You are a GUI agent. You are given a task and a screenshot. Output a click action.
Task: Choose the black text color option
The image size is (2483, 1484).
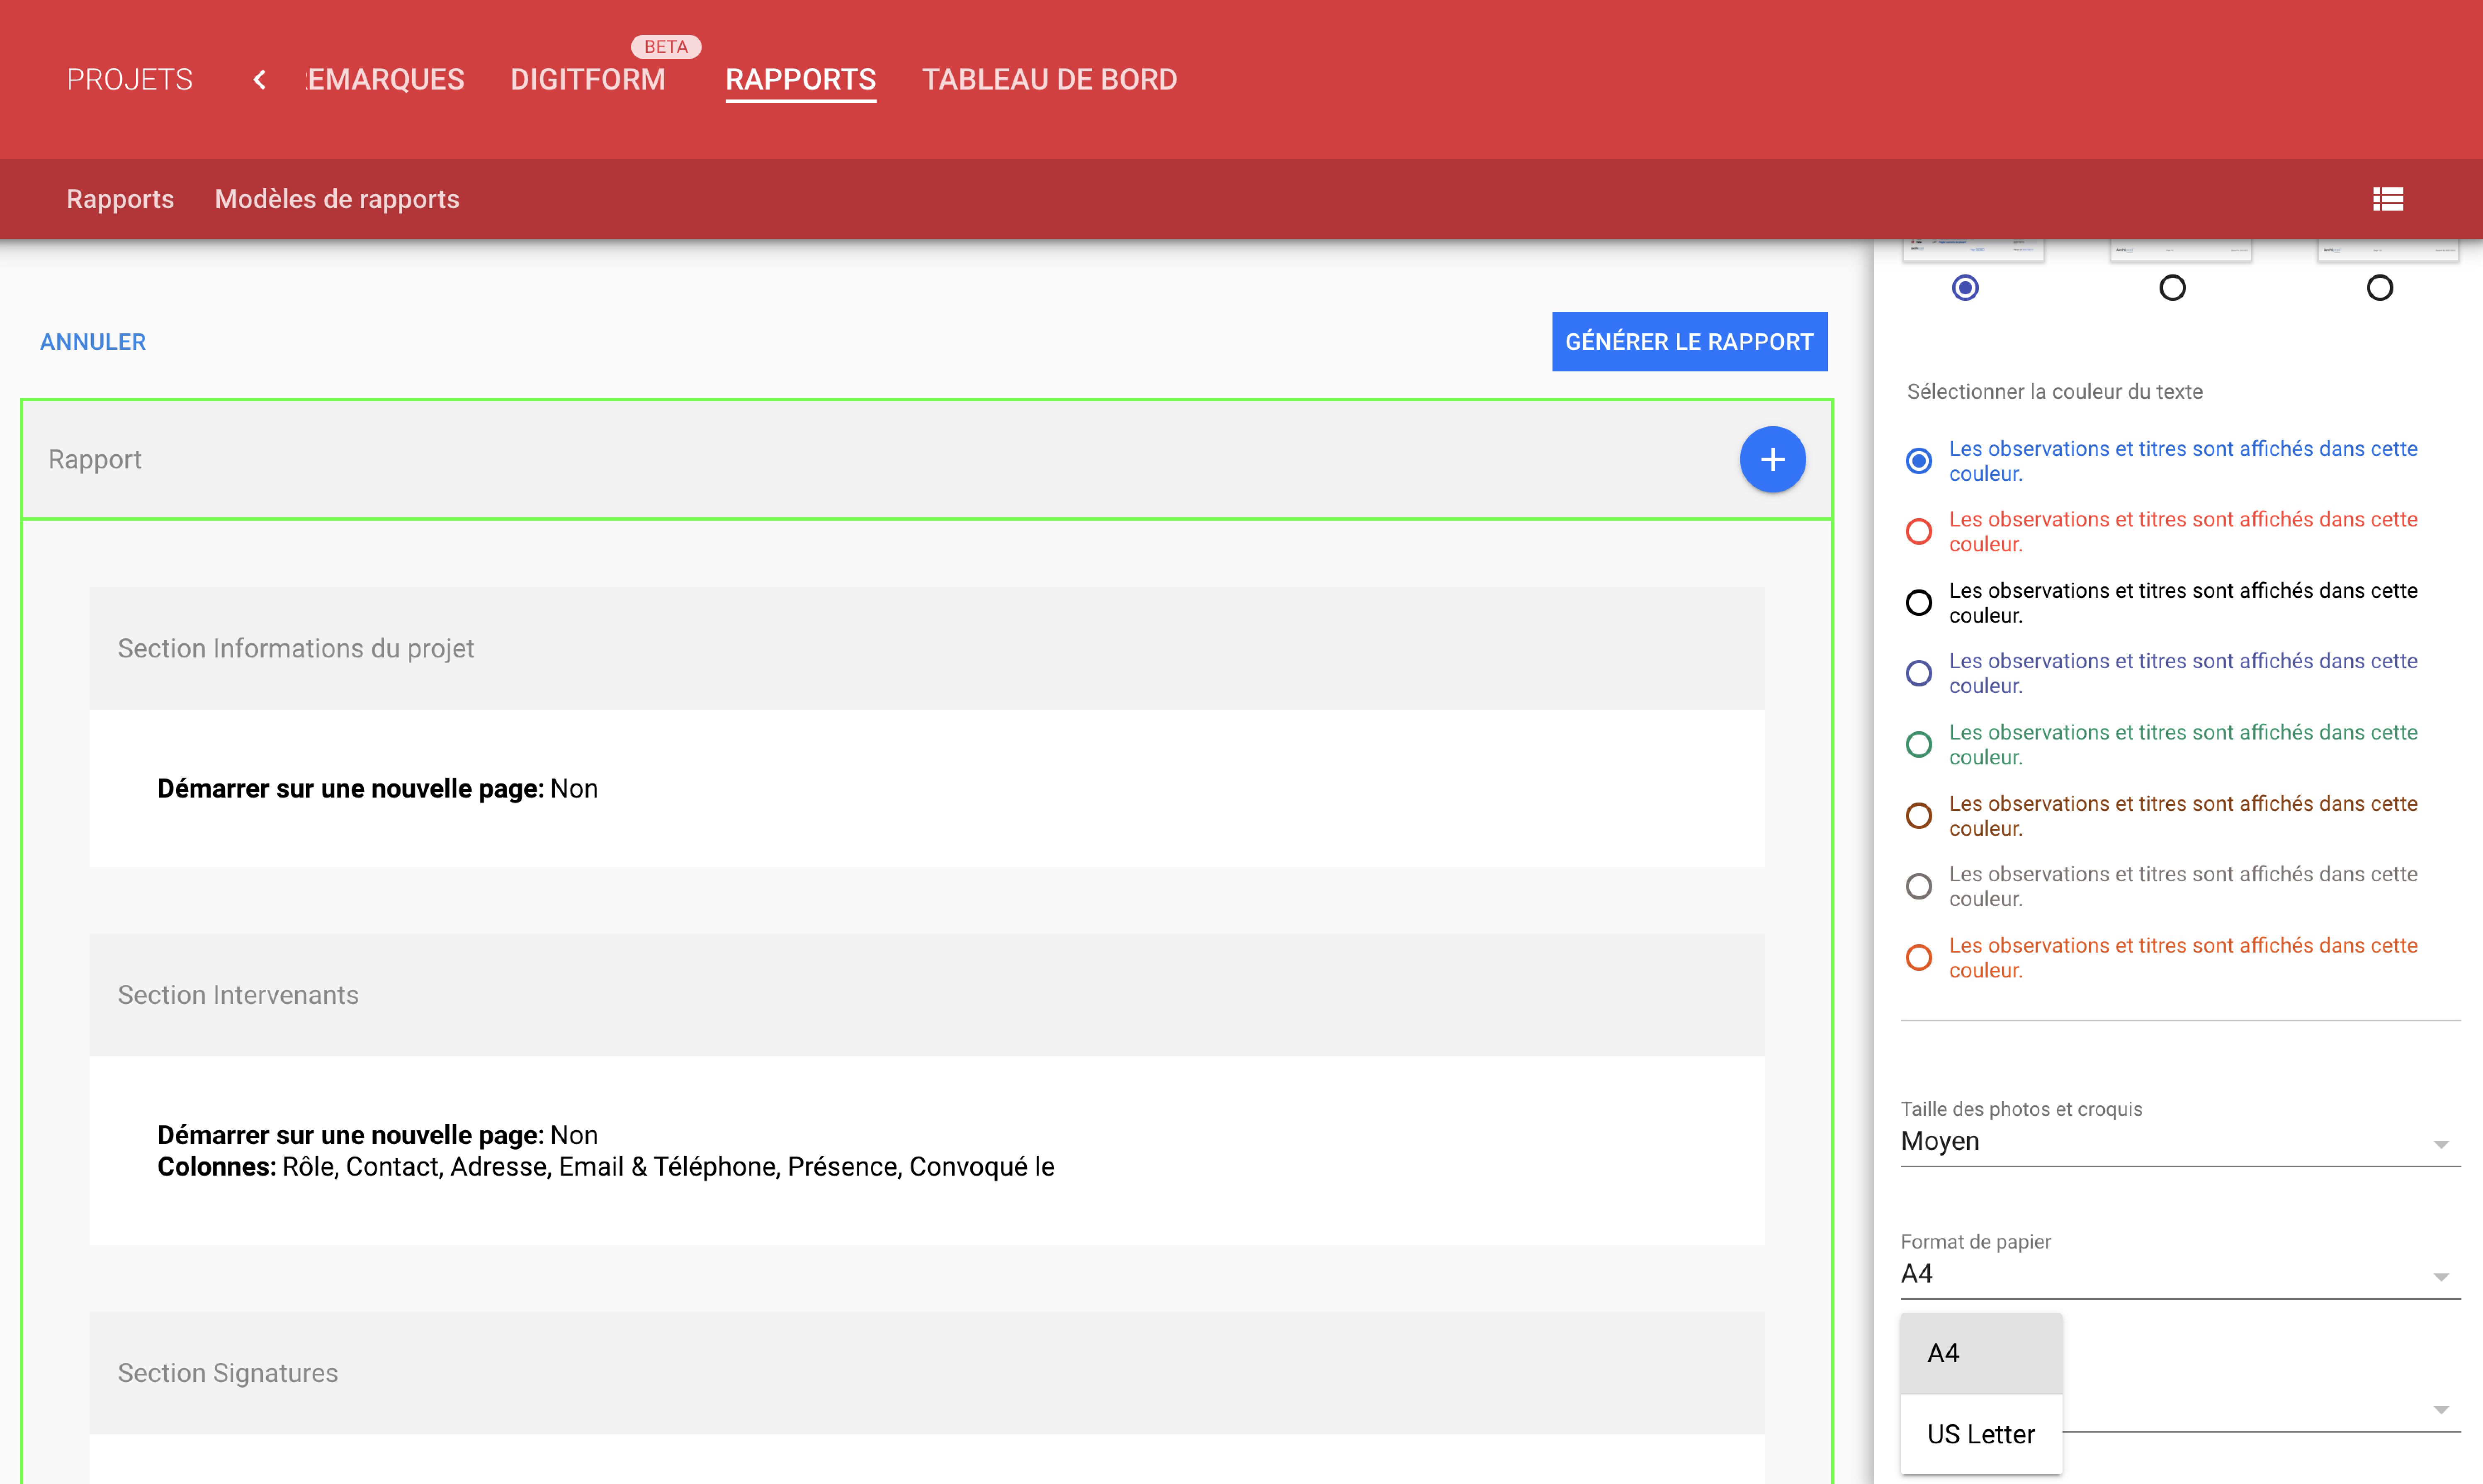(1918, 602)
